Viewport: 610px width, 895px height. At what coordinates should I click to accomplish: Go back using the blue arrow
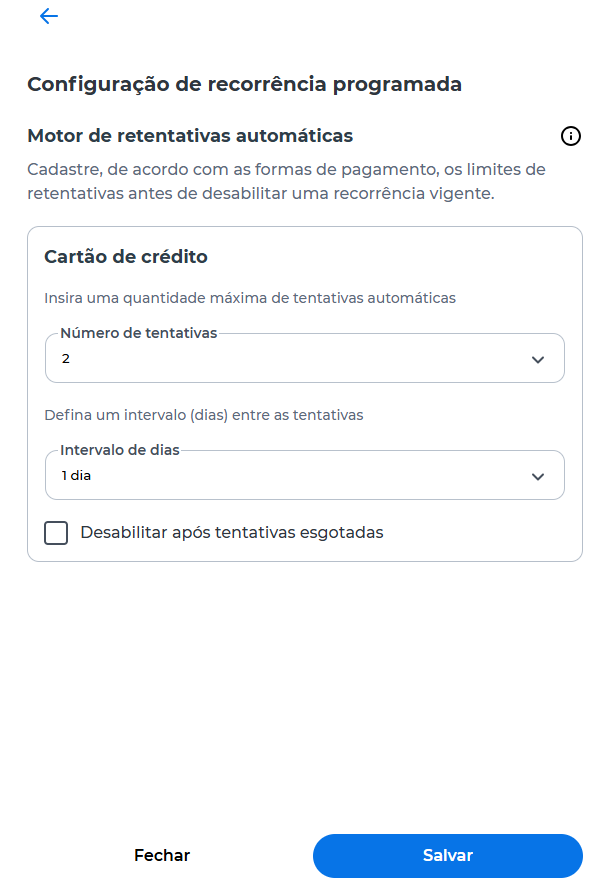(49, 16)
